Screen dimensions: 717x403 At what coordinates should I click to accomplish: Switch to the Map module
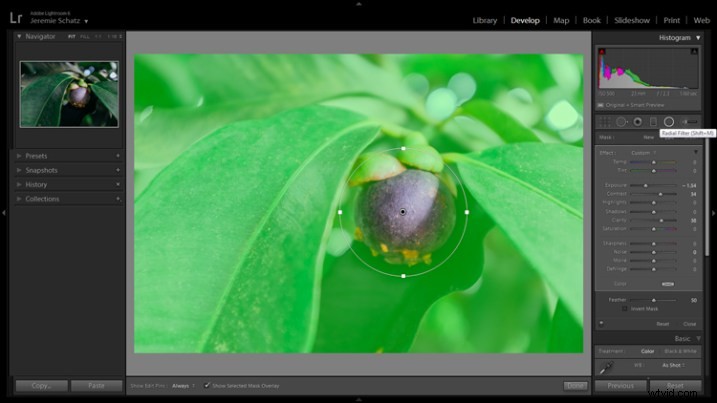click(561, 20)
